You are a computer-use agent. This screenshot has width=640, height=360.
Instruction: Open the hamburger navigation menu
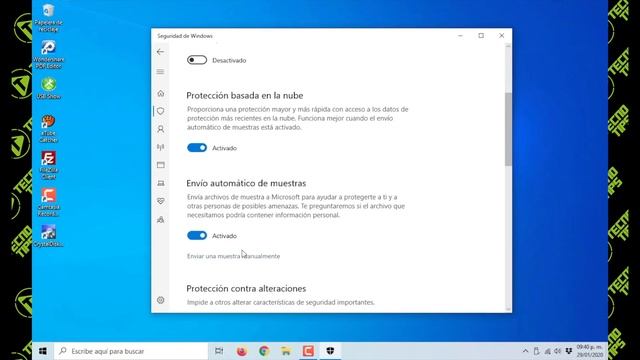[x=160, y=72]
